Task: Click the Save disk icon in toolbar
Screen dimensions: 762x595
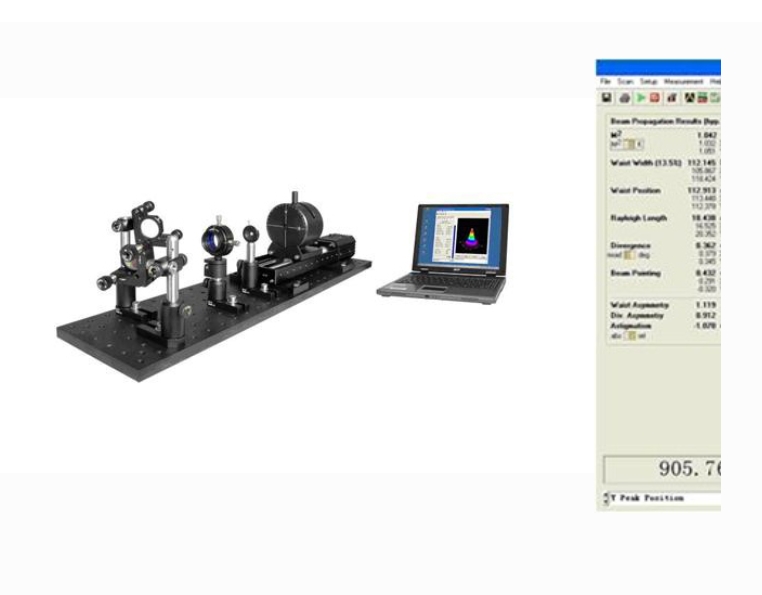Action: 606,98
